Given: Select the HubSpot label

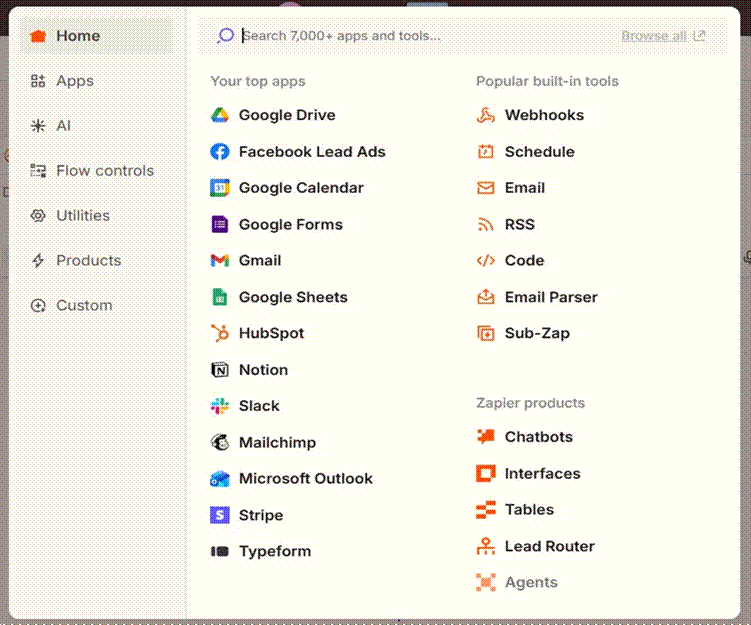Looking at the screenshot, I should 272,333.
